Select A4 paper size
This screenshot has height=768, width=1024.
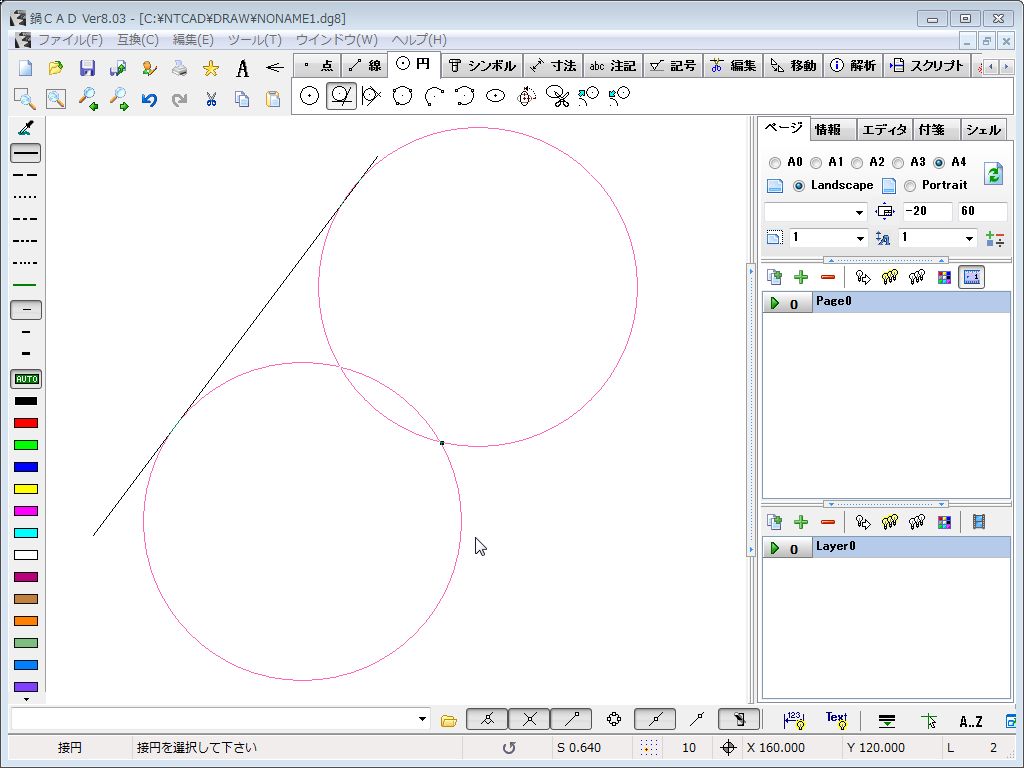click(939, 163)
